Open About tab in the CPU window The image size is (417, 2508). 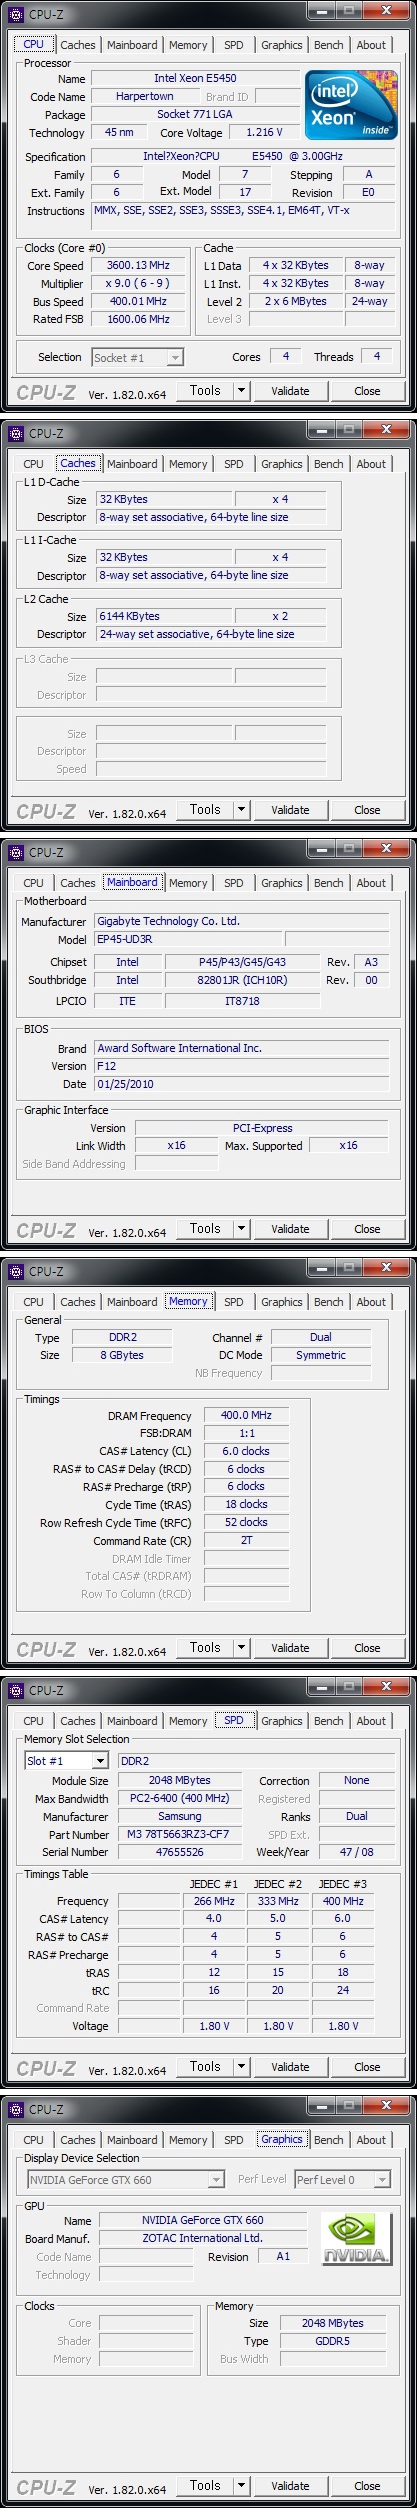(x=371, y=45)
